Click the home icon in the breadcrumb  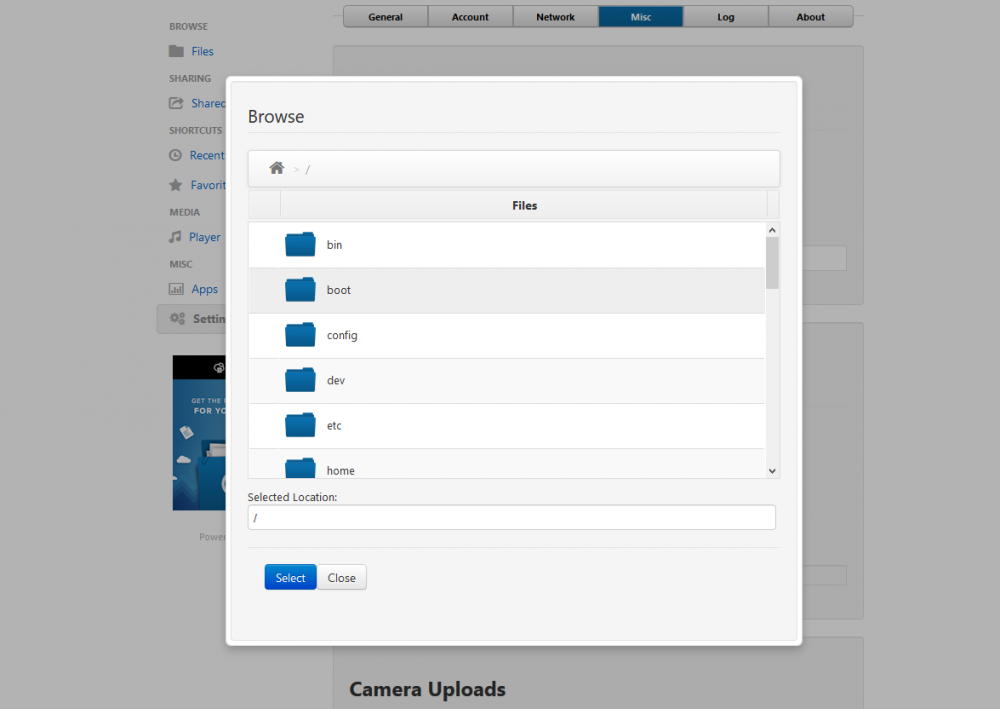coord(276,168)
